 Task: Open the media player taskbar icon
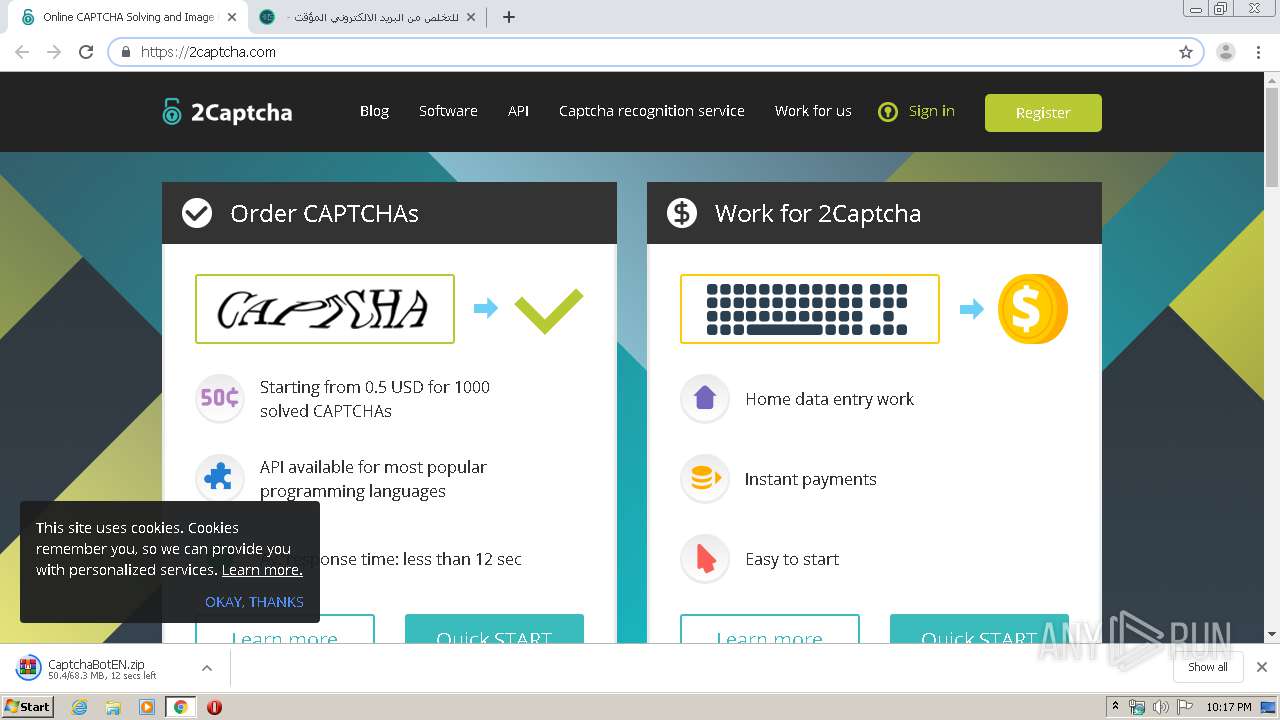pos(146,707)
